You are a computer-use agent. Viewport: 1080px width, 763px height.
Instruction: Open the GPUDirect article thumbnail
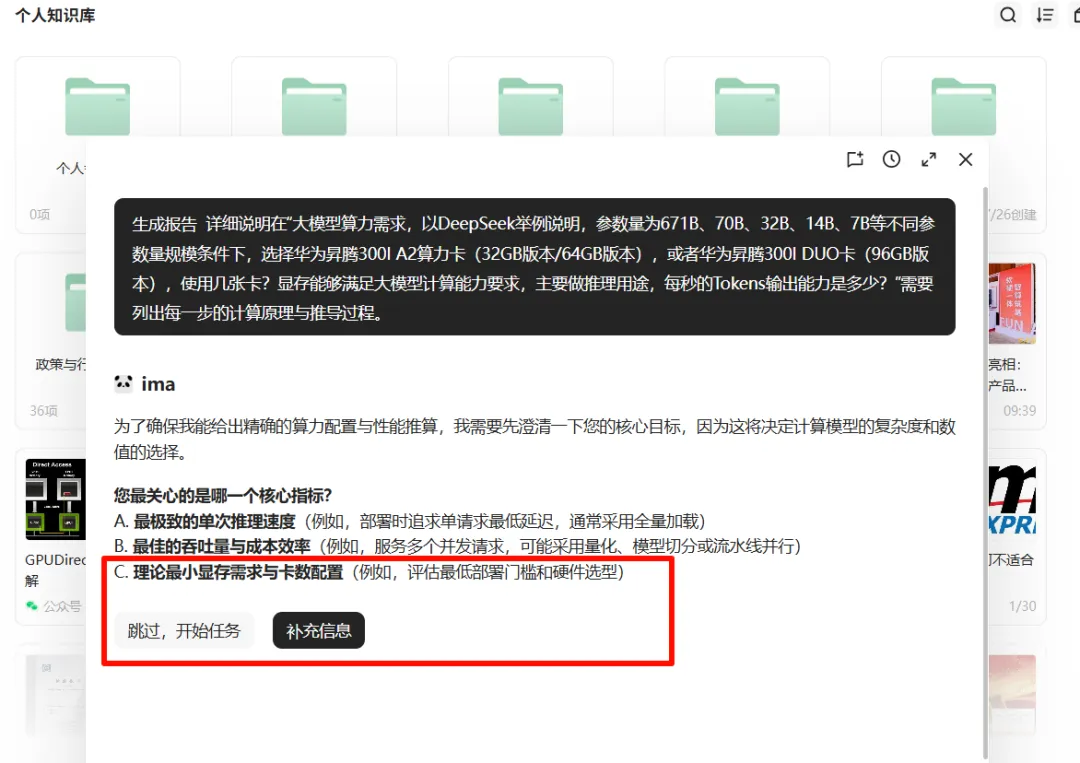(55, 499)
